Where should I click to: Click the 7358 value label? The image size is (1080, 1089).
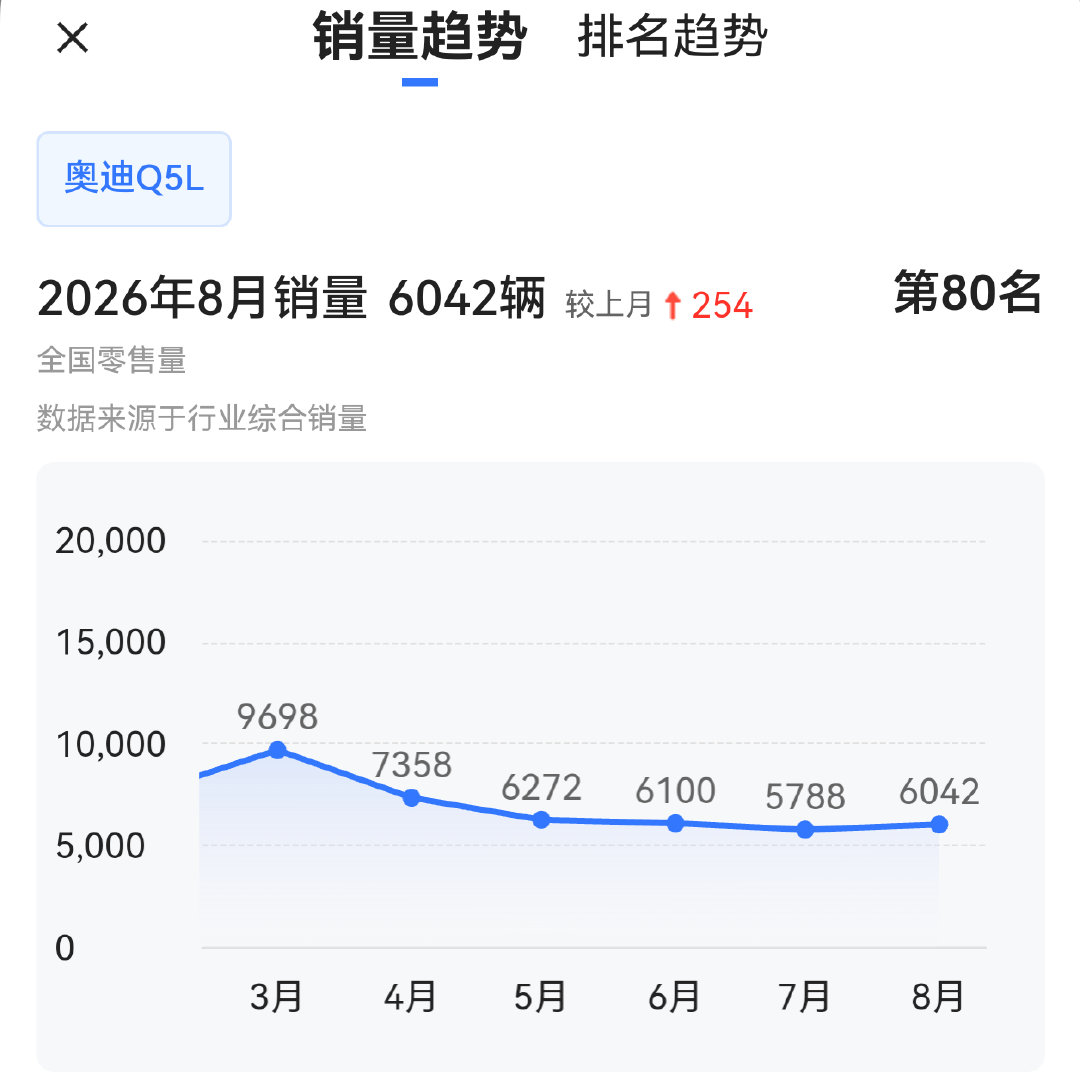click(411, 765)
